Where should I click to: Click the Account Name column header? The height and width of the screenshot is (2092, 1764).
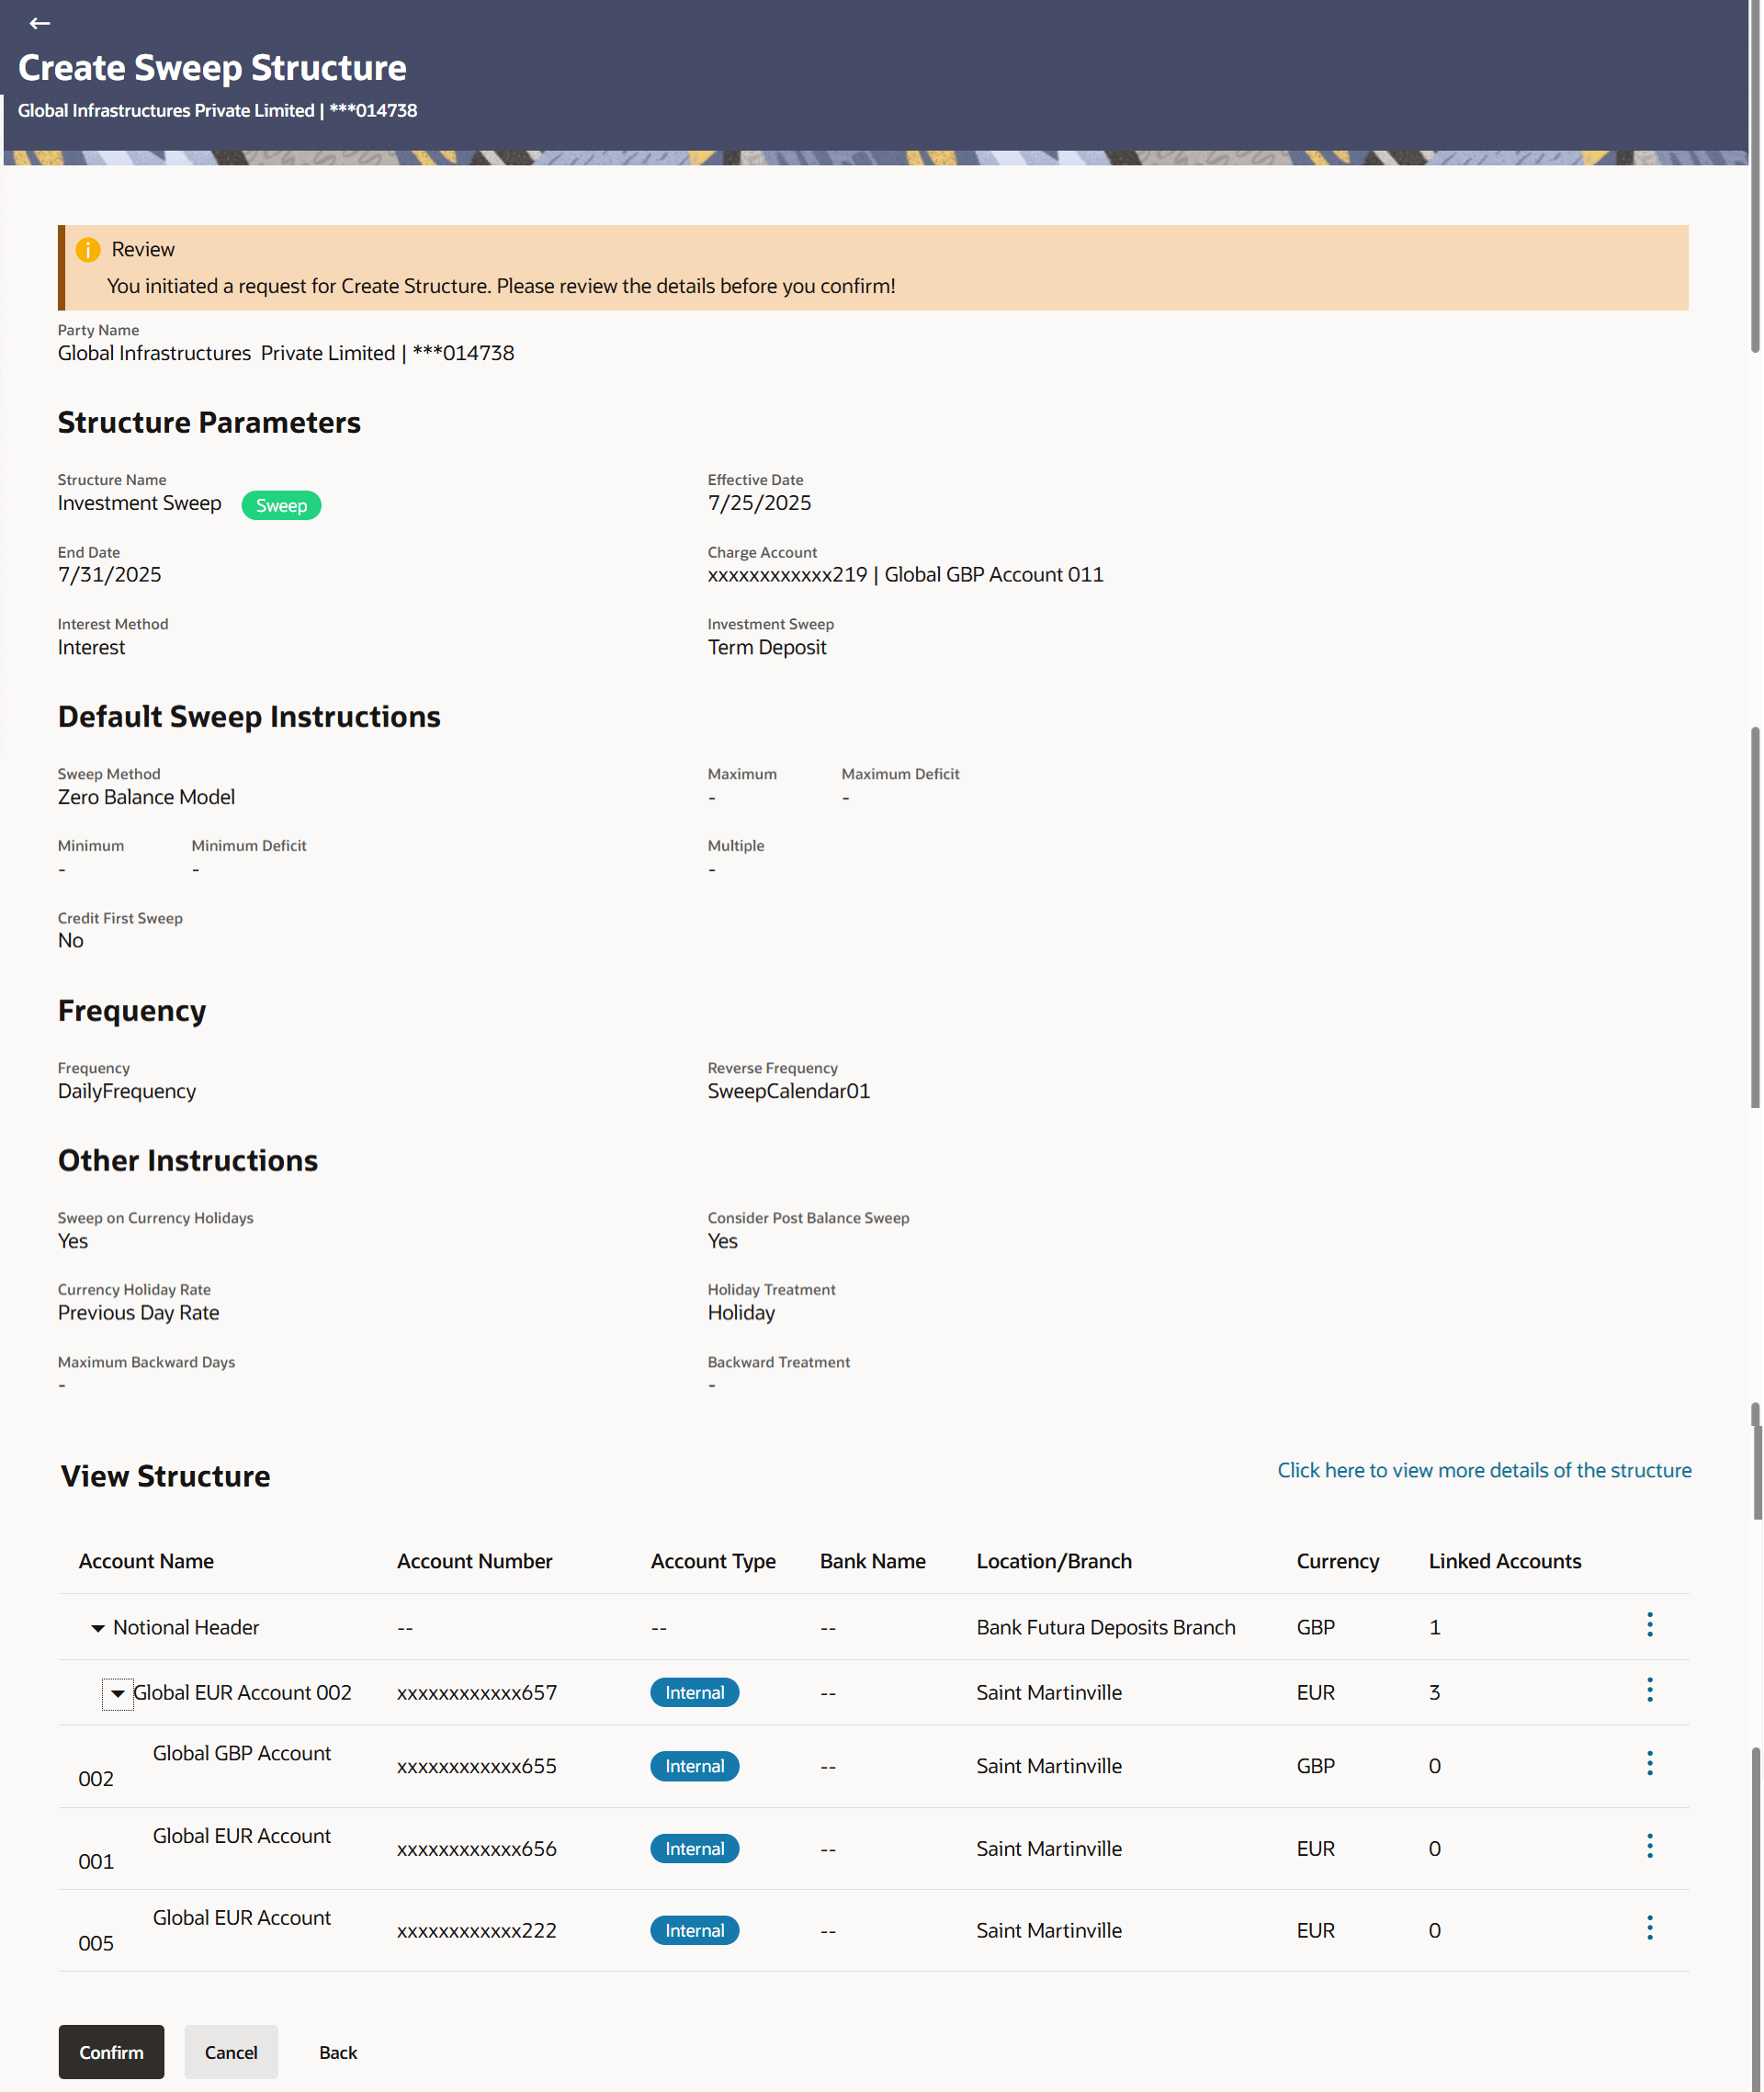pyautogui.click(x=146, y=1561)
